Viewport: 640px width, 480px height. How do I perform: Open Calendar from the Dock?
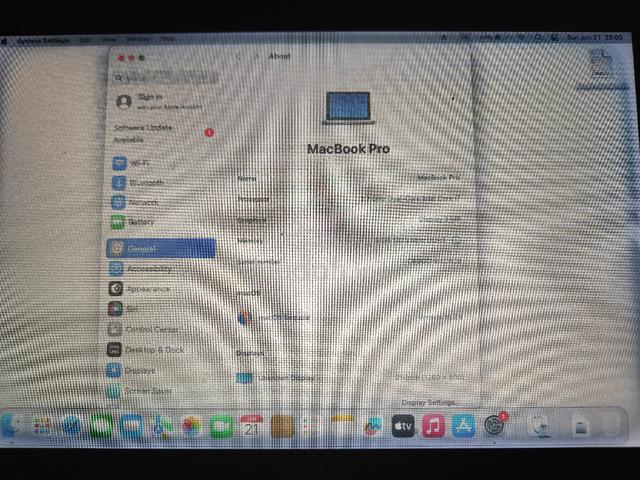[251, 427]
